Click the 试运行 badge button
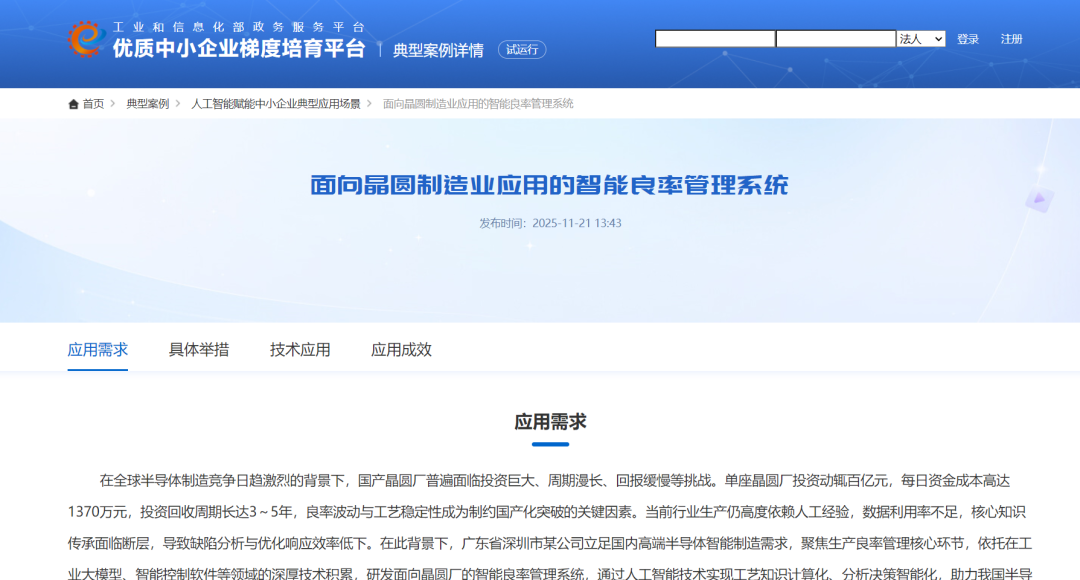 click(x=521, y=50)
